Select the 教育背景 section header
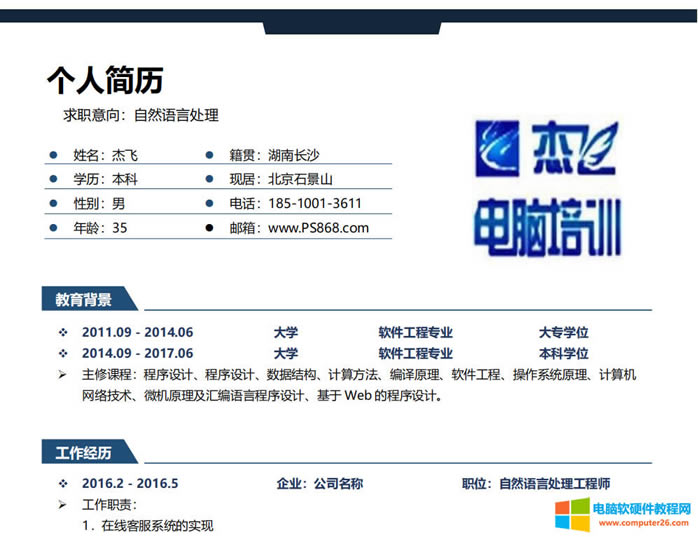This screenshot has height=537, width=698. pyautogui.click(x=84, y=299)
